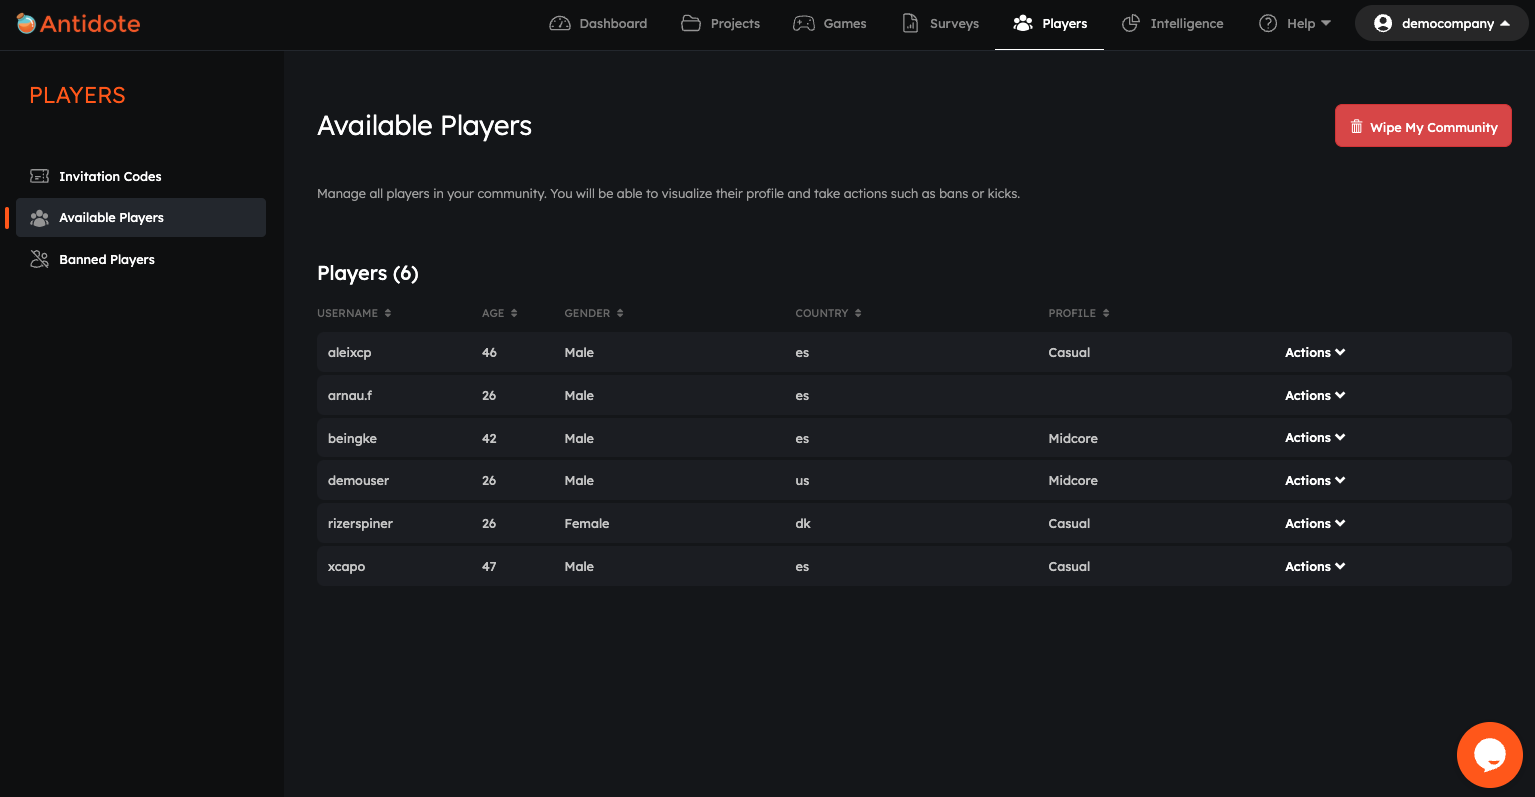Expand Actions menu for aleixcp

1314,353
